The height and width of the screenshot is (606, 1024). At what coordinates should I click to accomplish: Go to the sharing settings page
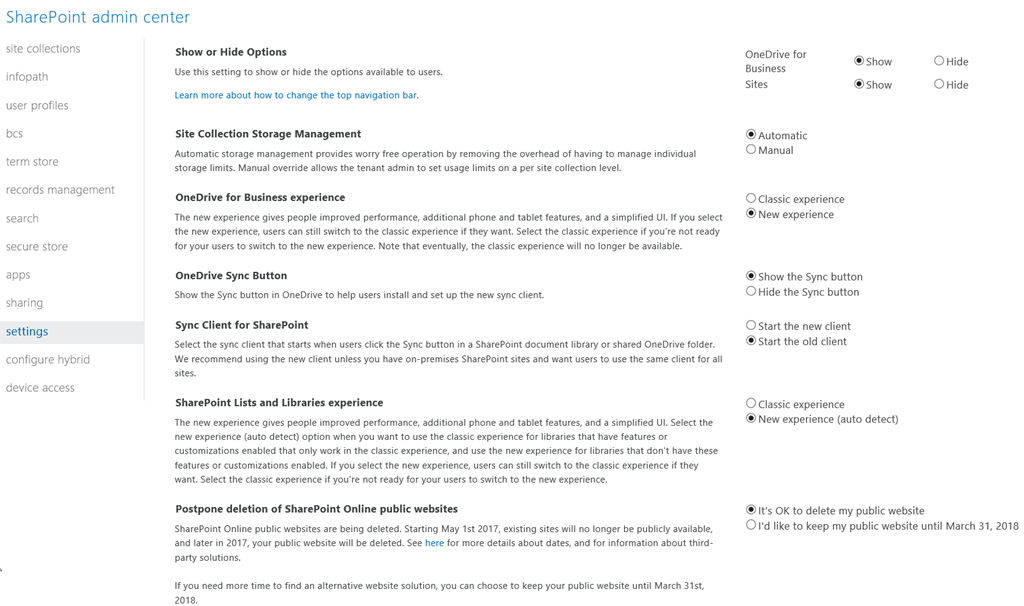point(24,303)
